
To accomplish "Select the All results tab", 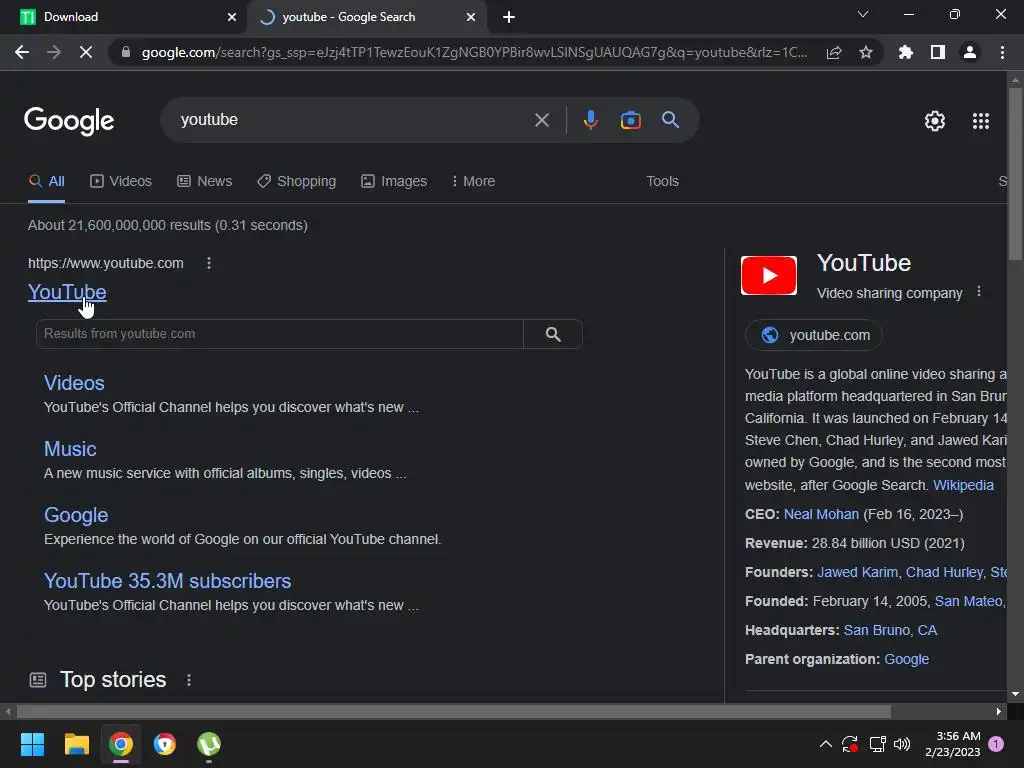I will (46, 182).
